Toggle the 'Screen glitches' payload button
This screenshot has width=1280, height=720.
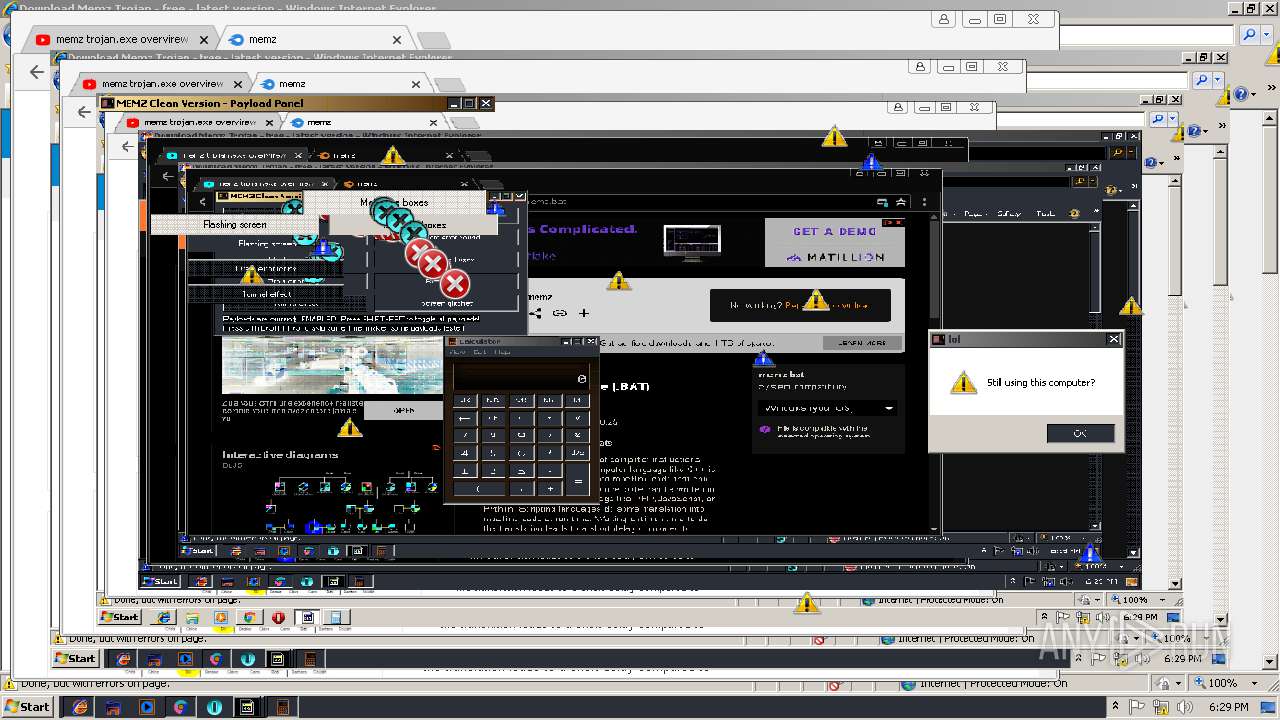click(447, 302)
